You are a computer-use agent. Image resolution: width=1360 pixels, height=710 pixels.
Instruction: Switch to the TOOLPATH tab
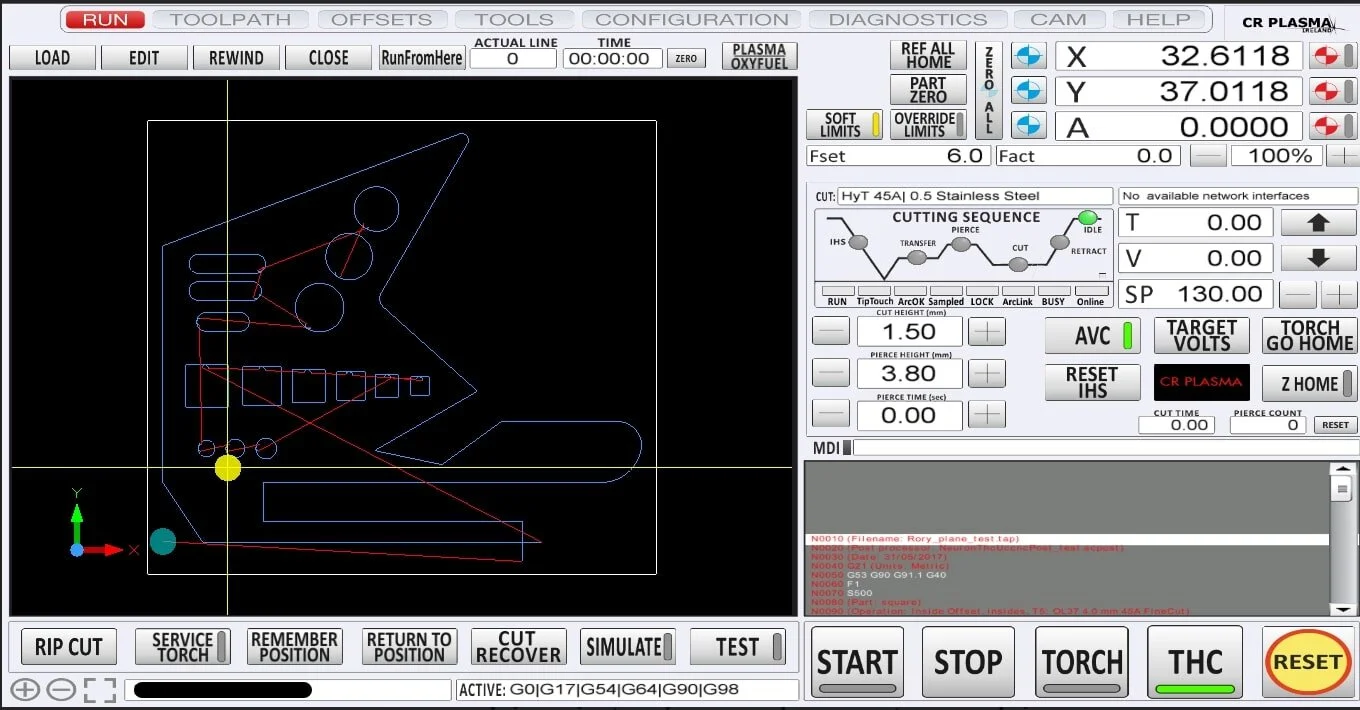pyautogui.click(x=231, y=19)
